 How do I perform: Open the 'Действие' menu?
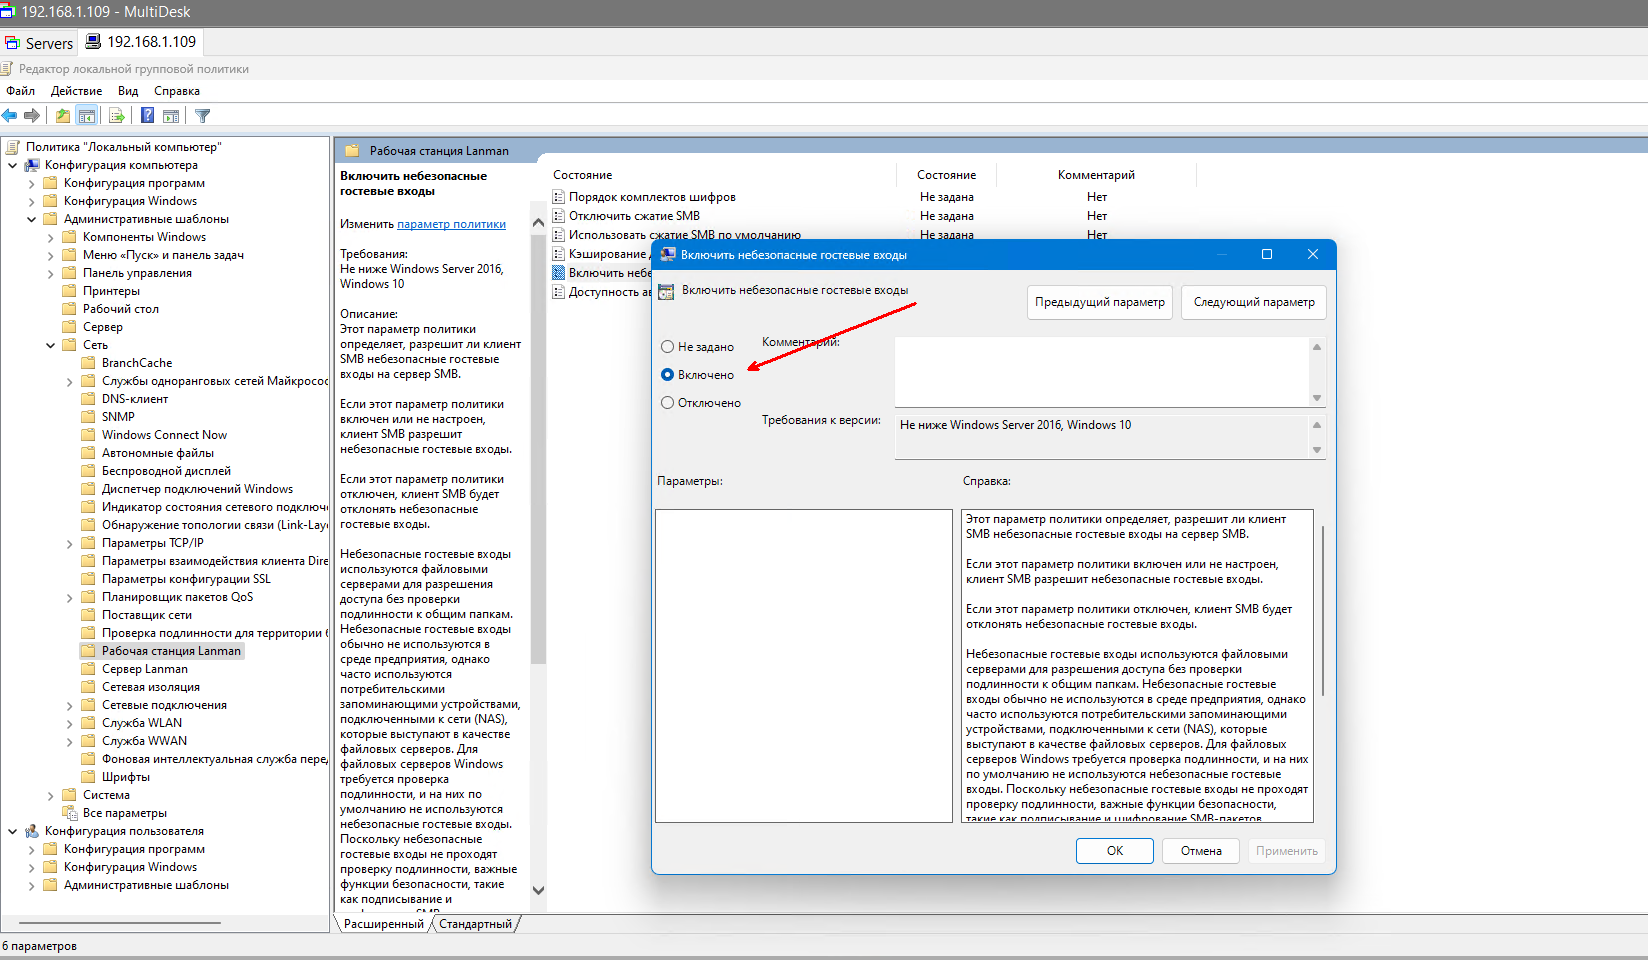pyautogui.click(x=76, y=91)
